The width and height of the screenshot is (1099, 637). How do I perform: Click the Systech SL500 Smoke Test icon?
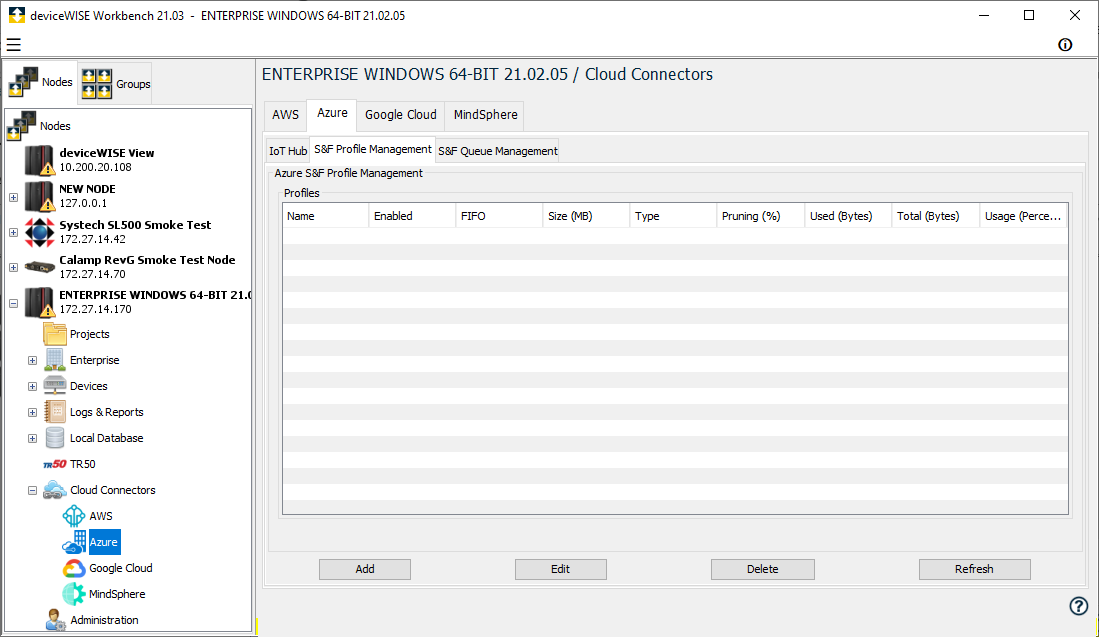click(x=39, y=232)
